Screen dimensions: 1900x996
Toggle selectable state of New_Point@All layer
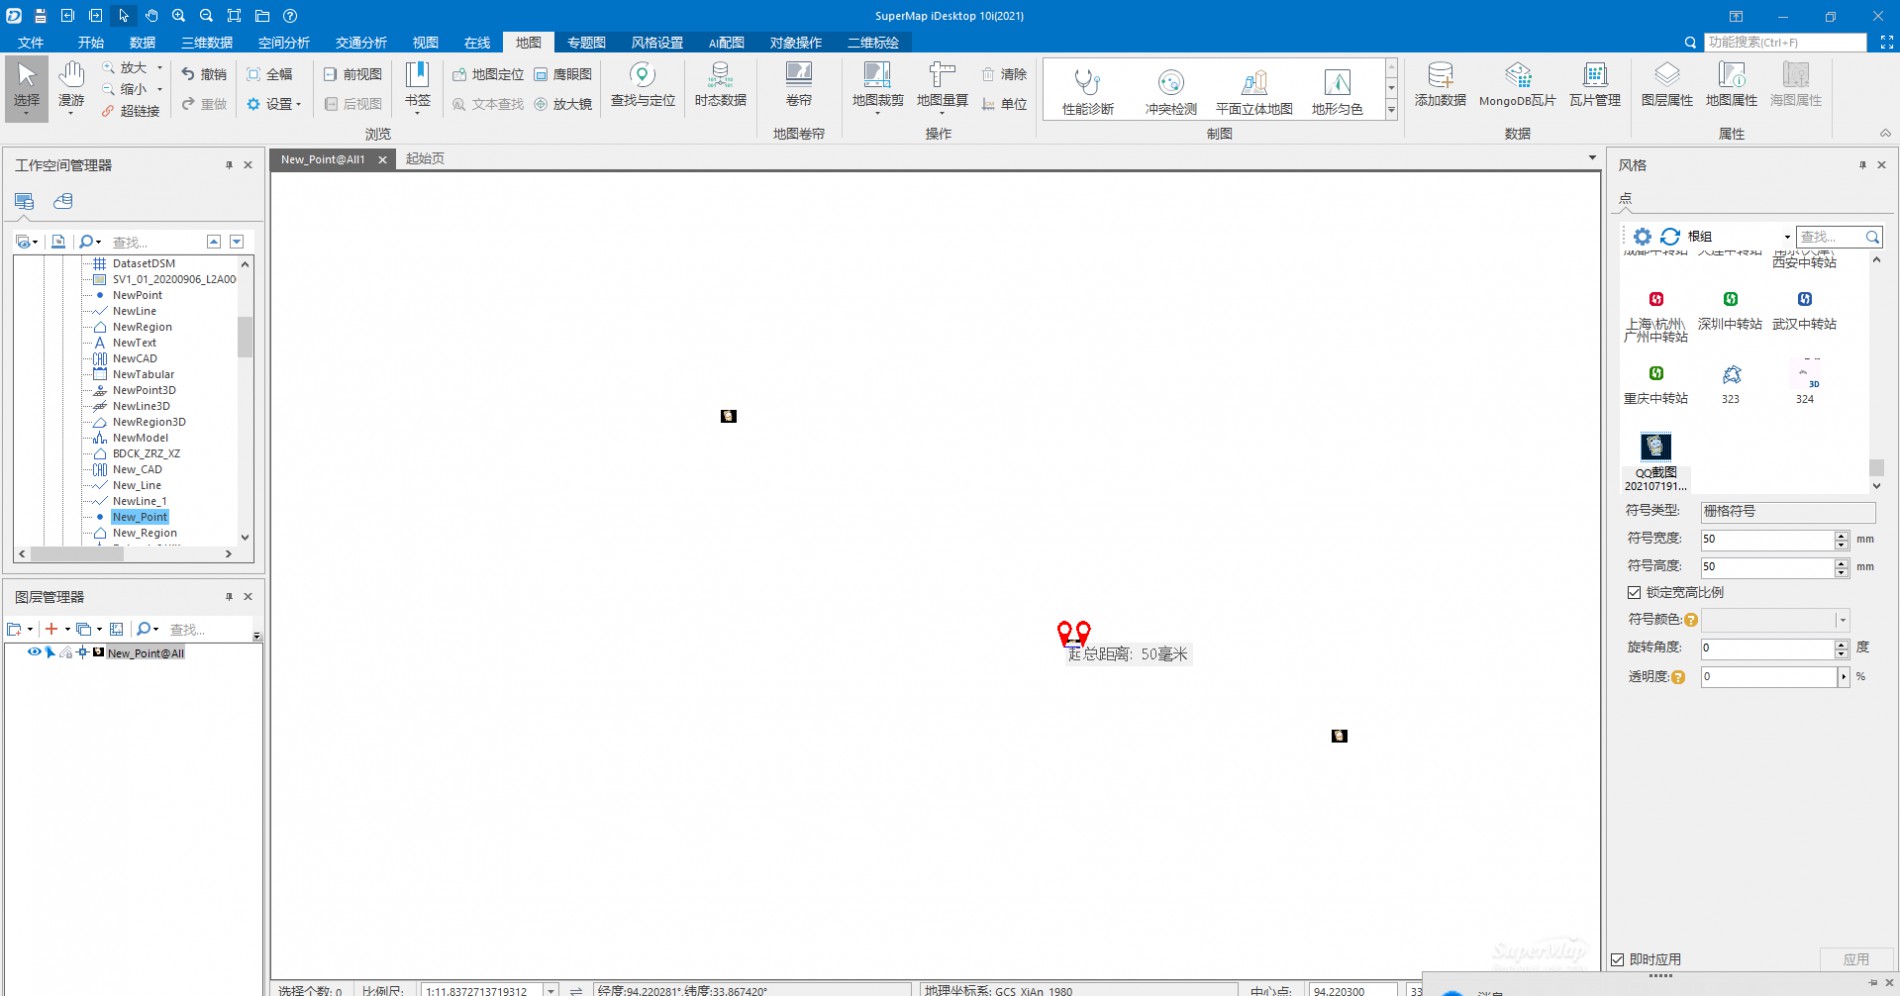tap(50, 652)
